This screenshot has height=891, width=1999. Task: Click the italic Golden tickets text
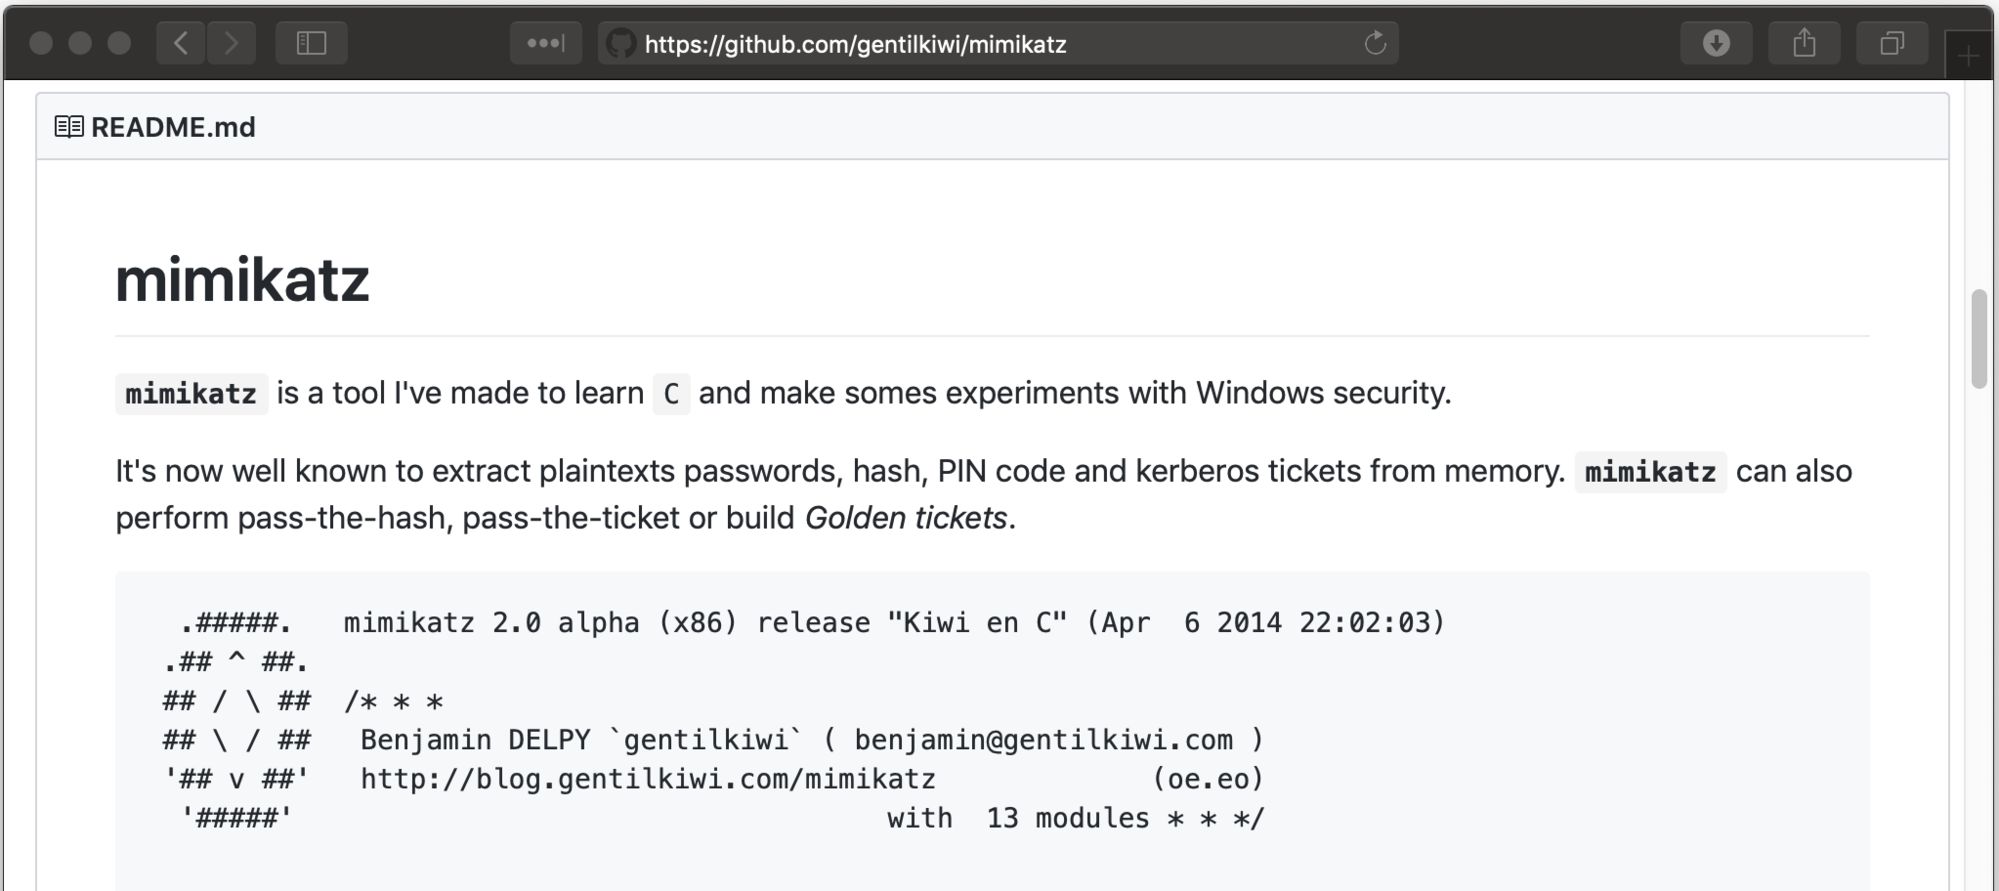pos(905,518)
